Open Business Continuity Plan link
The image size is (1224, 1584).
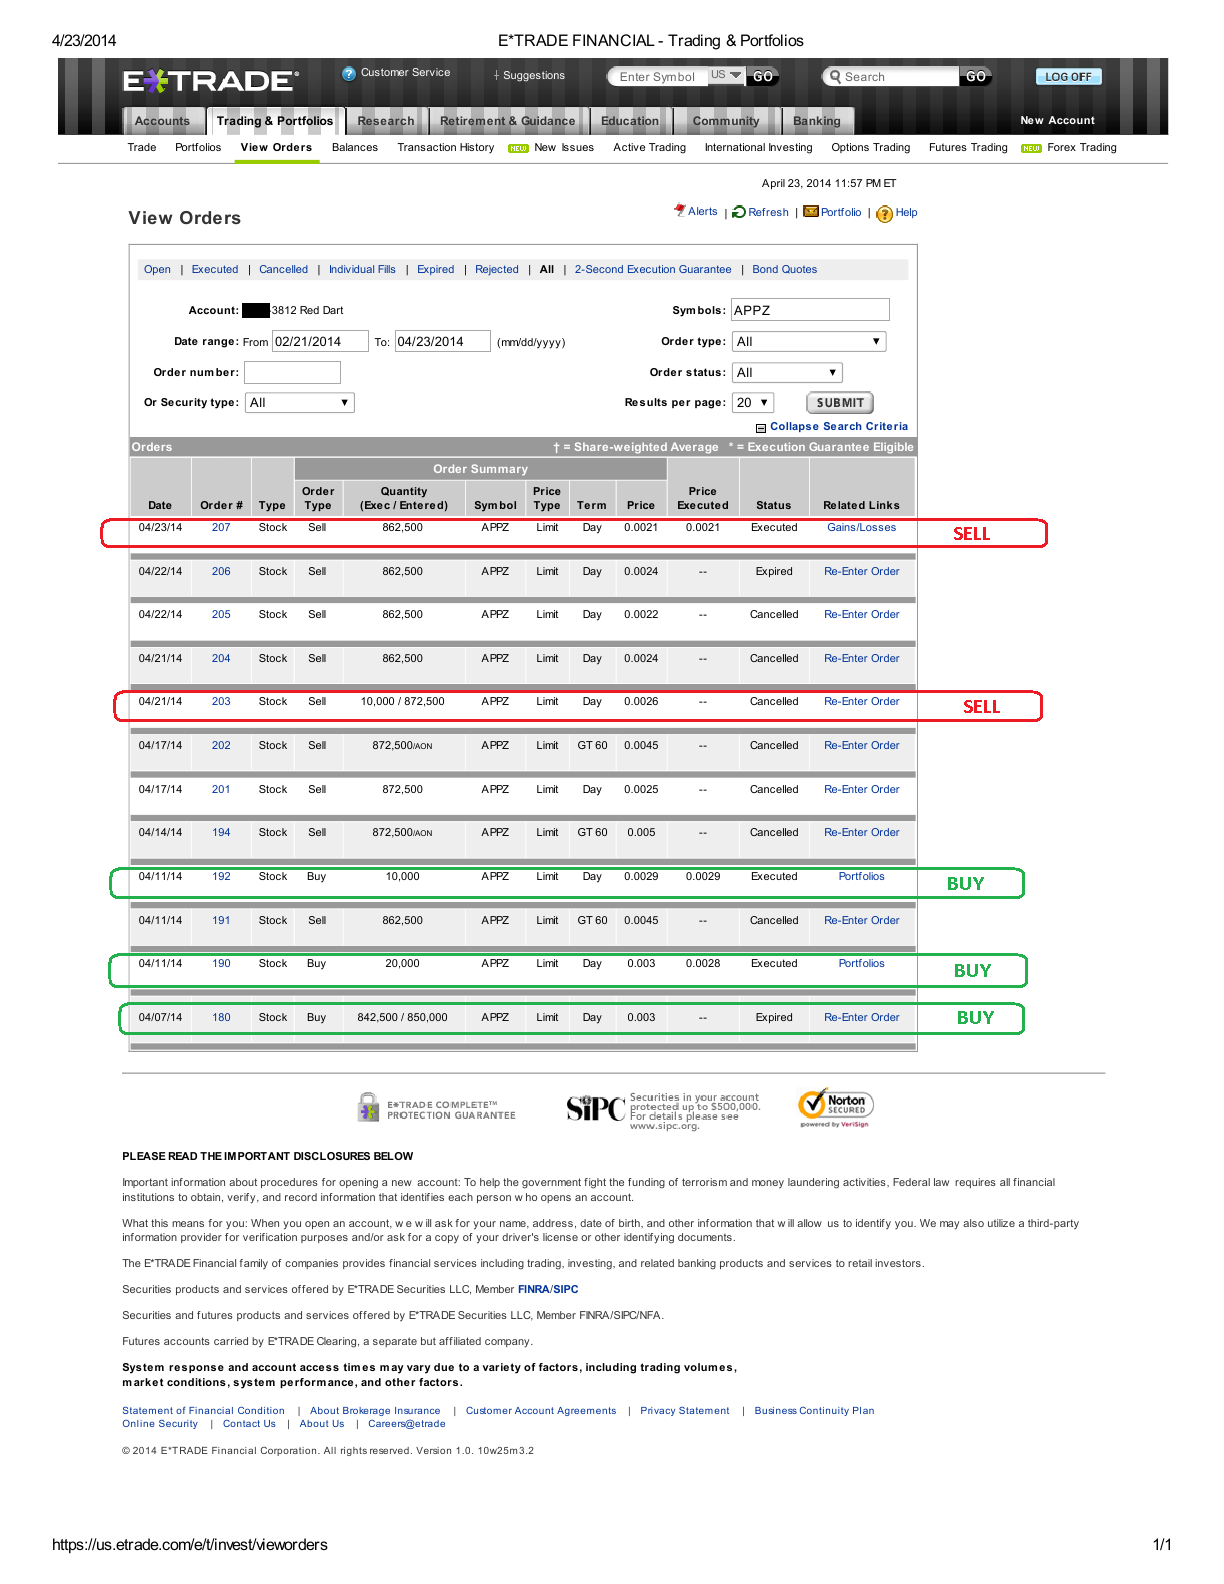[814, 1411]
